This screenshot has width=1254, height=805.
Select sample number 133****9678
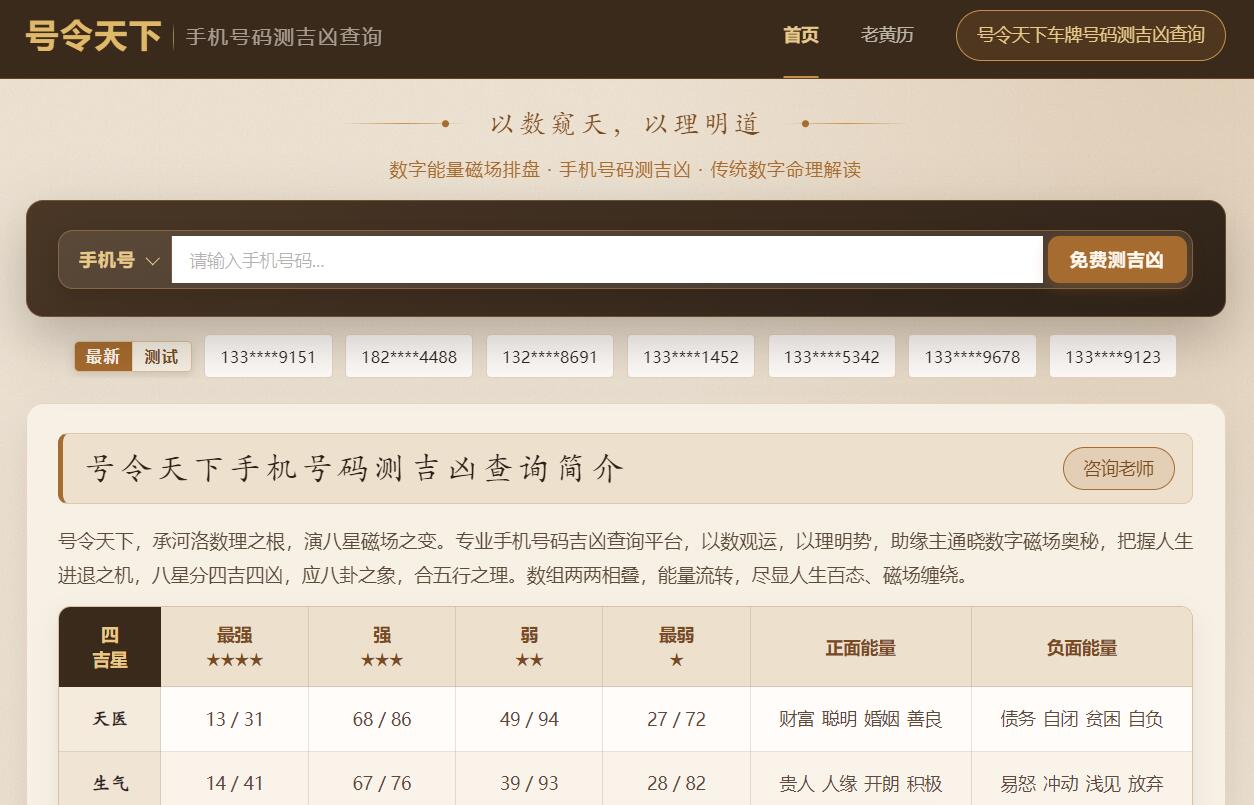[x=972, y=357]
